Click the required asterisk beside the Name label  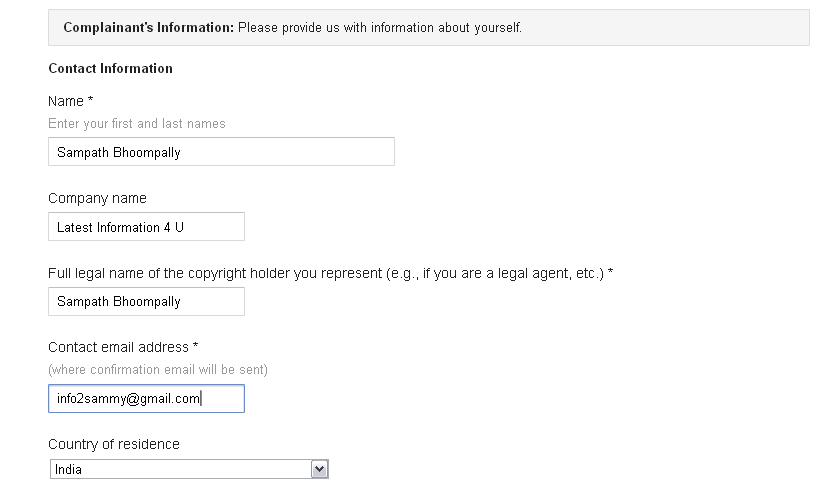point(90,101)
